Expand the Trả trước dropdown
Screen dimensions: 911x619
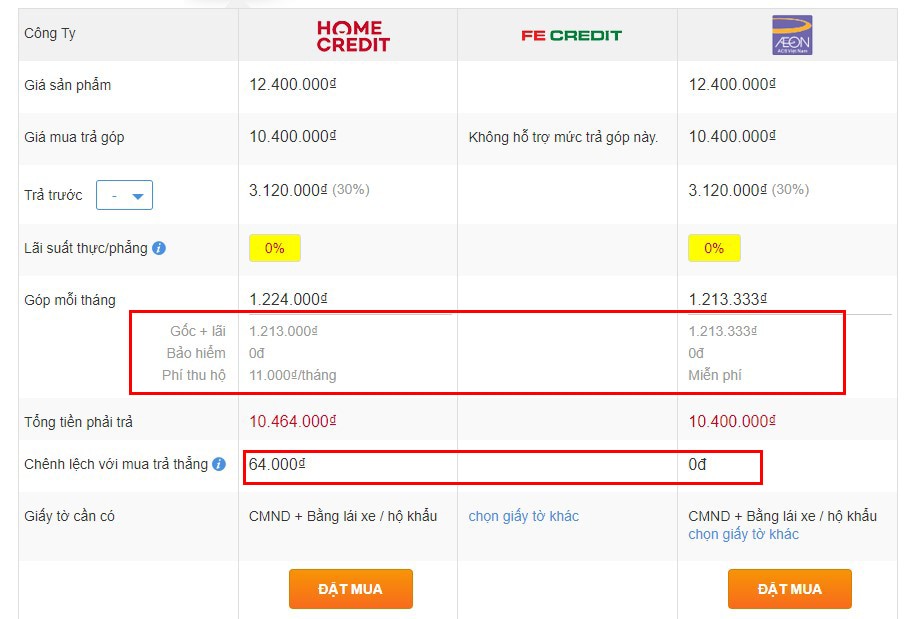click(x=124, y=196)
